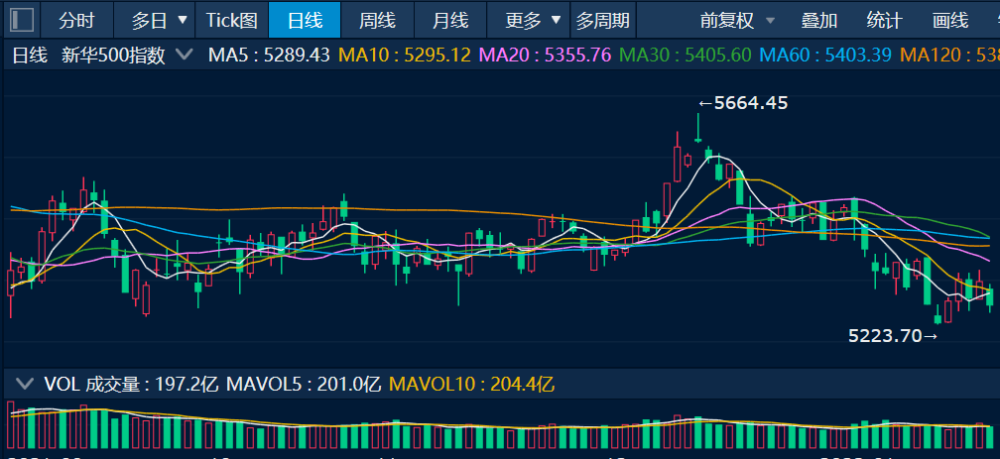Viewport: 1000px width, 459px height.
Task: Toggle the left sidebar panel icon
Action: pos(21,20)
